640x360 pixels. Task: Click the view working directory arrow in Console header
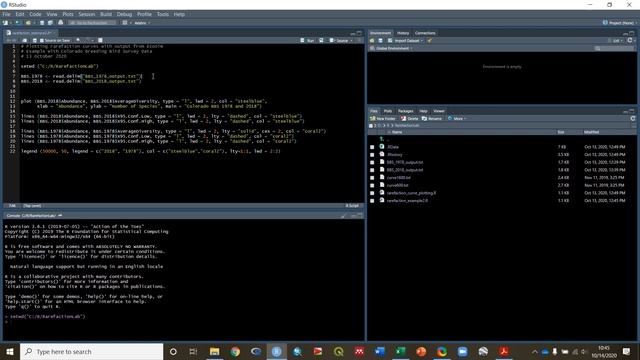coord(60,215)
